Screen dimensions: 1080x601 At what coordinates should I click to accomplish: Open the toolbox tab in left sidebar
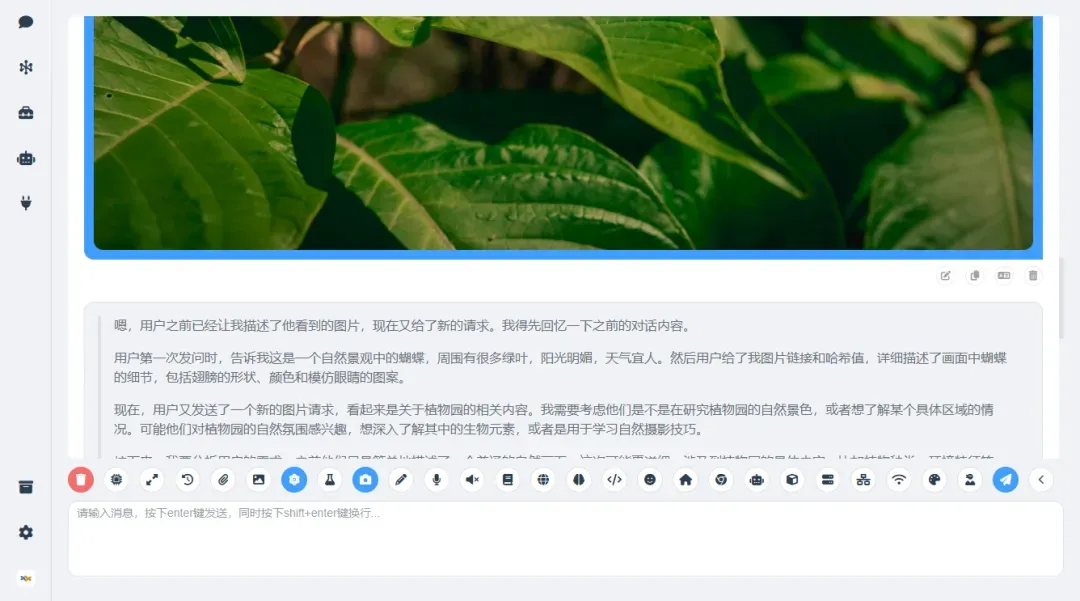[26, 113]
